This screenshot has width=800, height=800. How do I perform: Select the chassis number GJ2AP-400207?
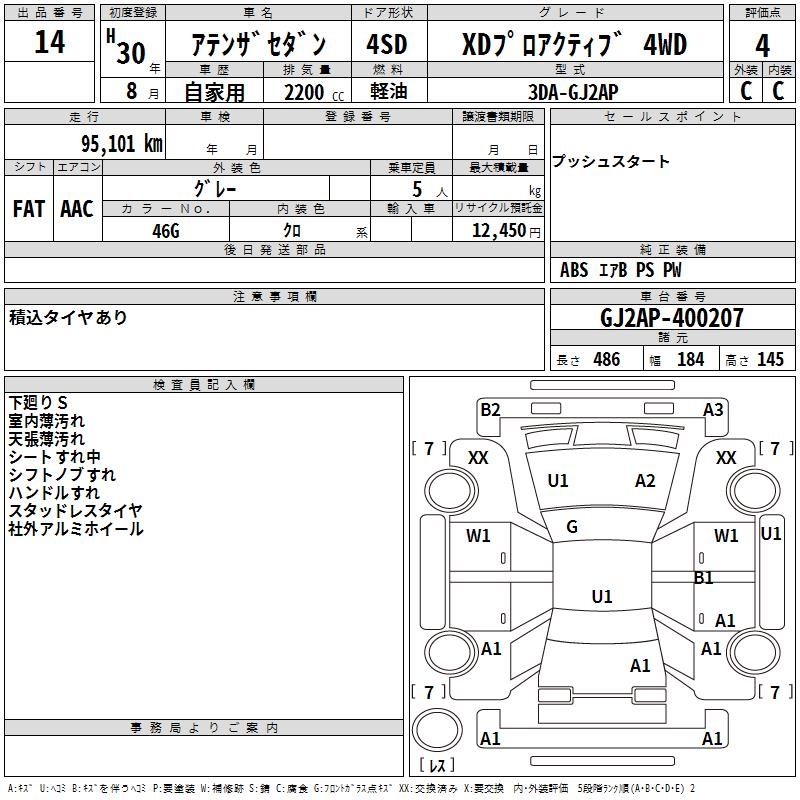[x=671, y=318]
